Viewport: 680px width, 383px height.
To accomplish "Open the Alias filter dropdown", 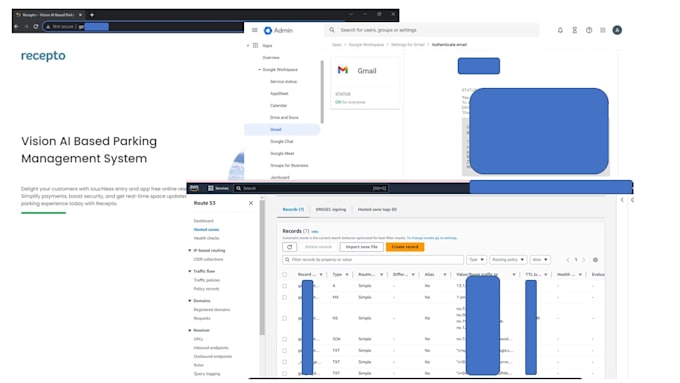I will [540, 259].
